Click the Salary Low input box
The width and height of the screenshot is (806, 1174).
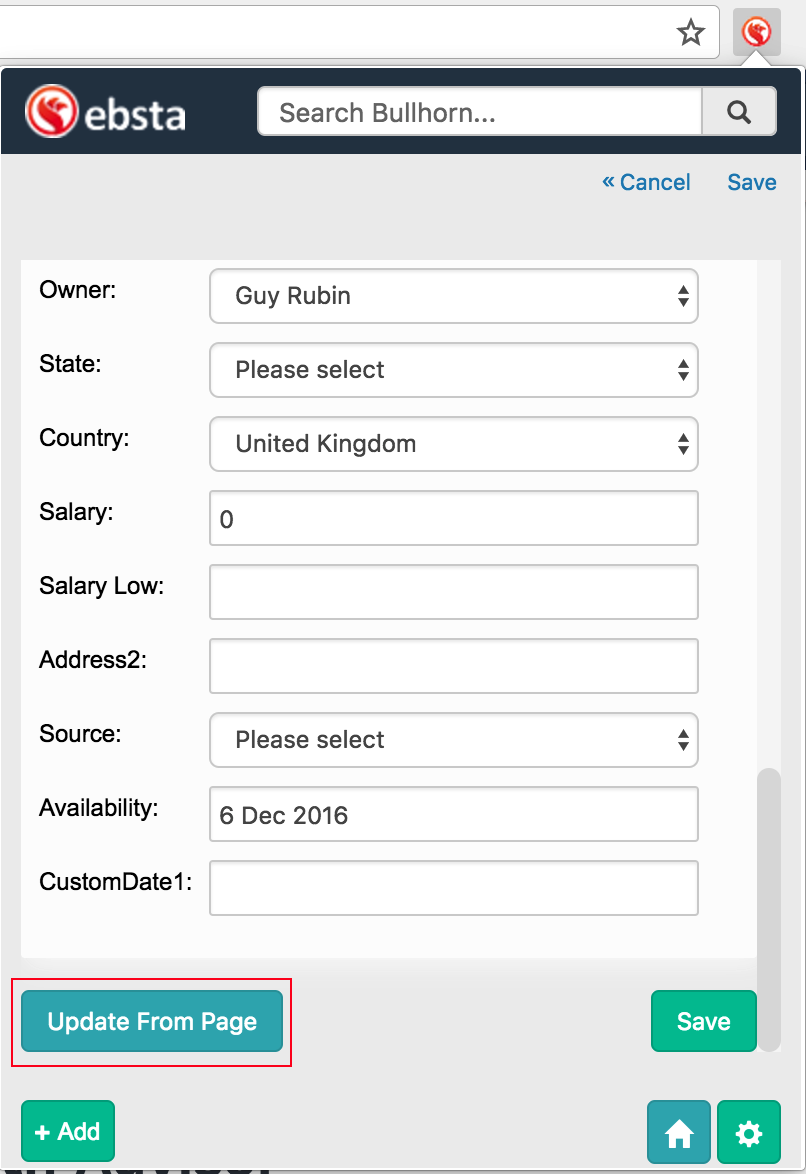pos(453,592)
